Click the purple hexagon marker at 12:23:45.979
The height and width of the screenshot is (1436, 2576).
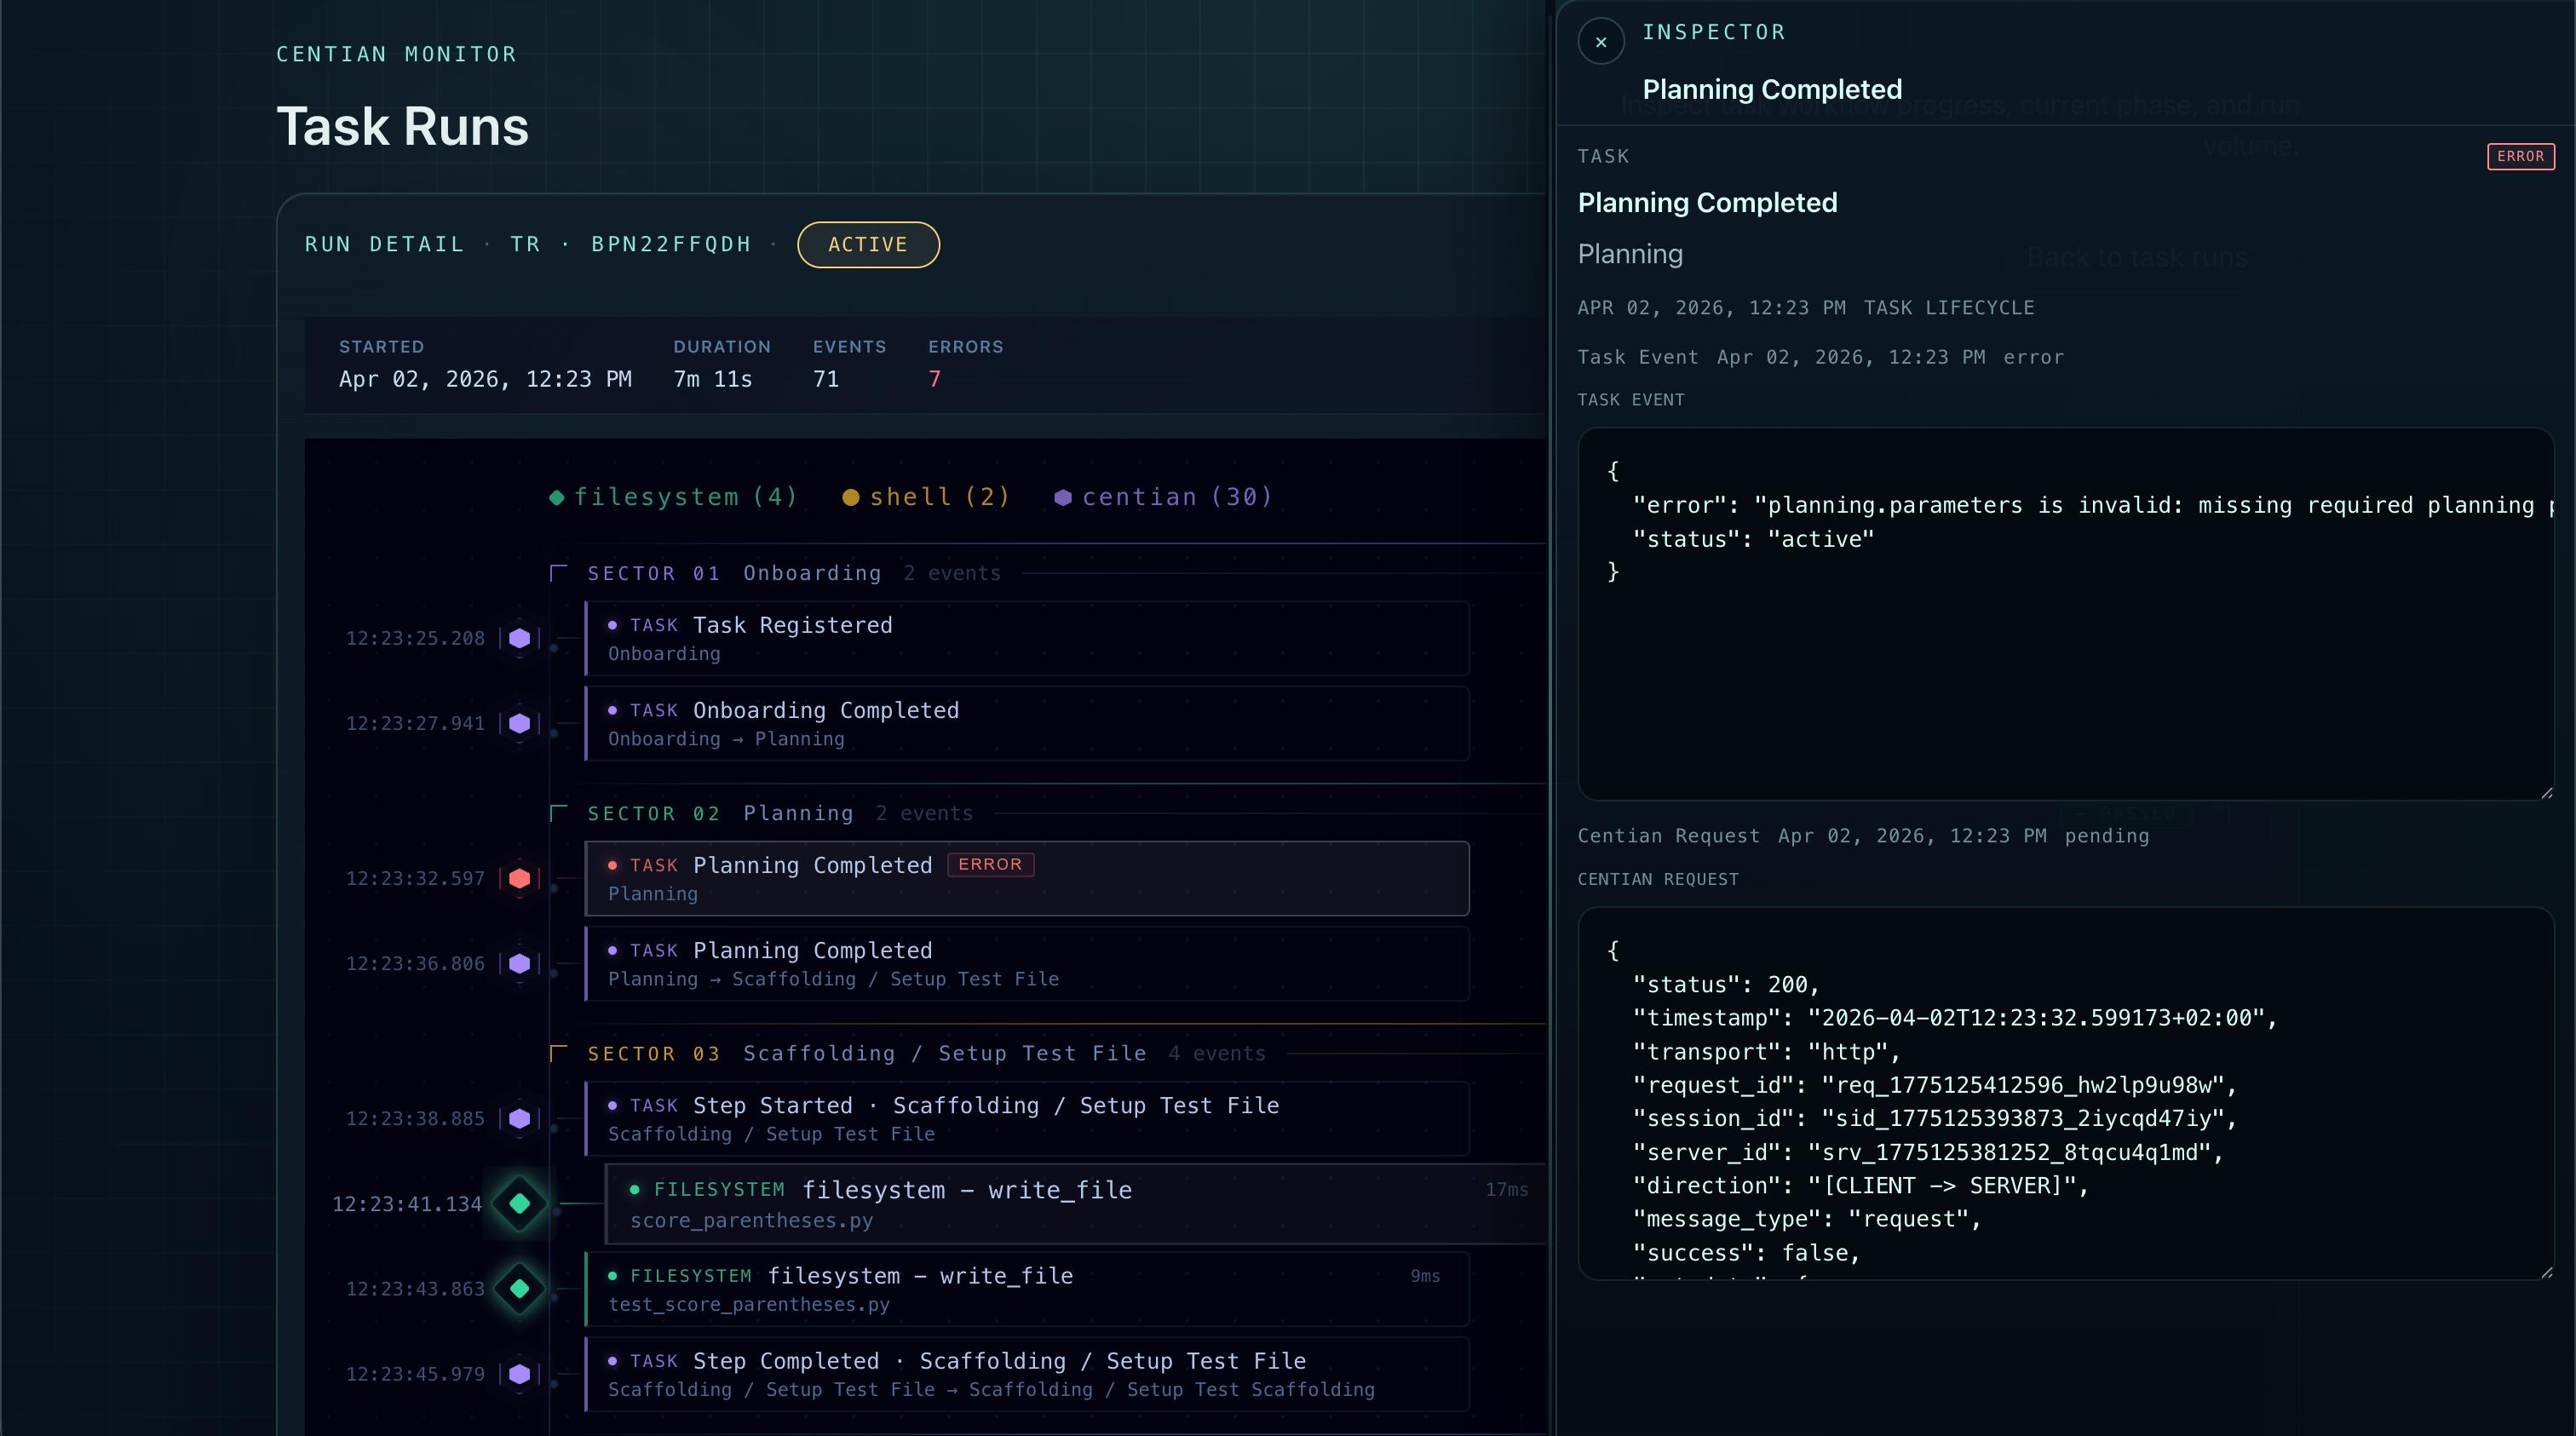tap(519, 1373)
